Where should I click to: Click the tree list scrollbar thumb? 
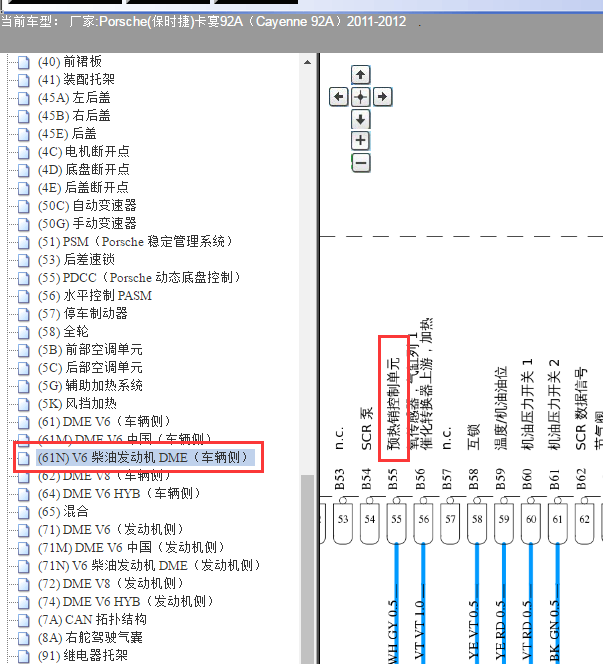coord(307,569)
